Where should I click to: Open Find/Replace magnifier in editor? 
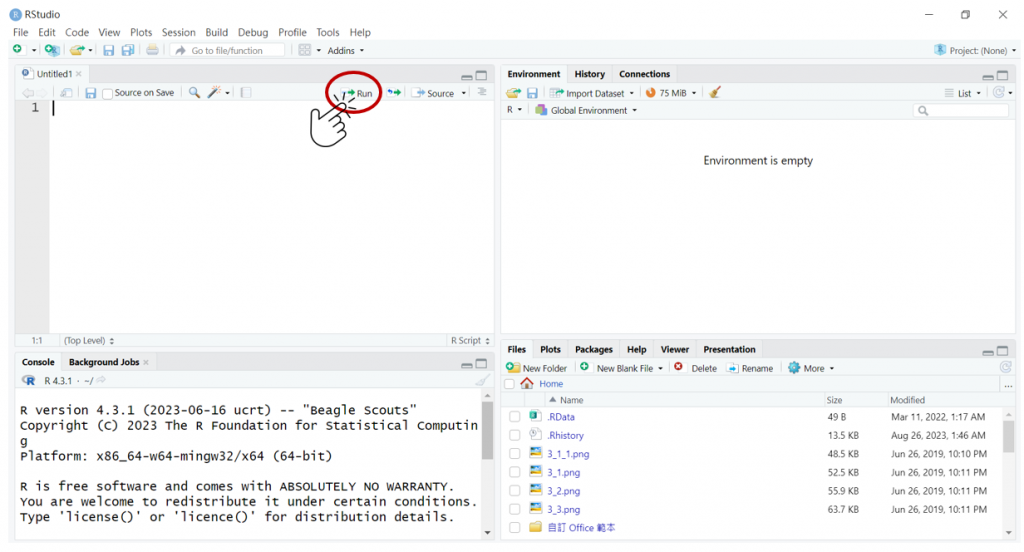click(194, 93)
